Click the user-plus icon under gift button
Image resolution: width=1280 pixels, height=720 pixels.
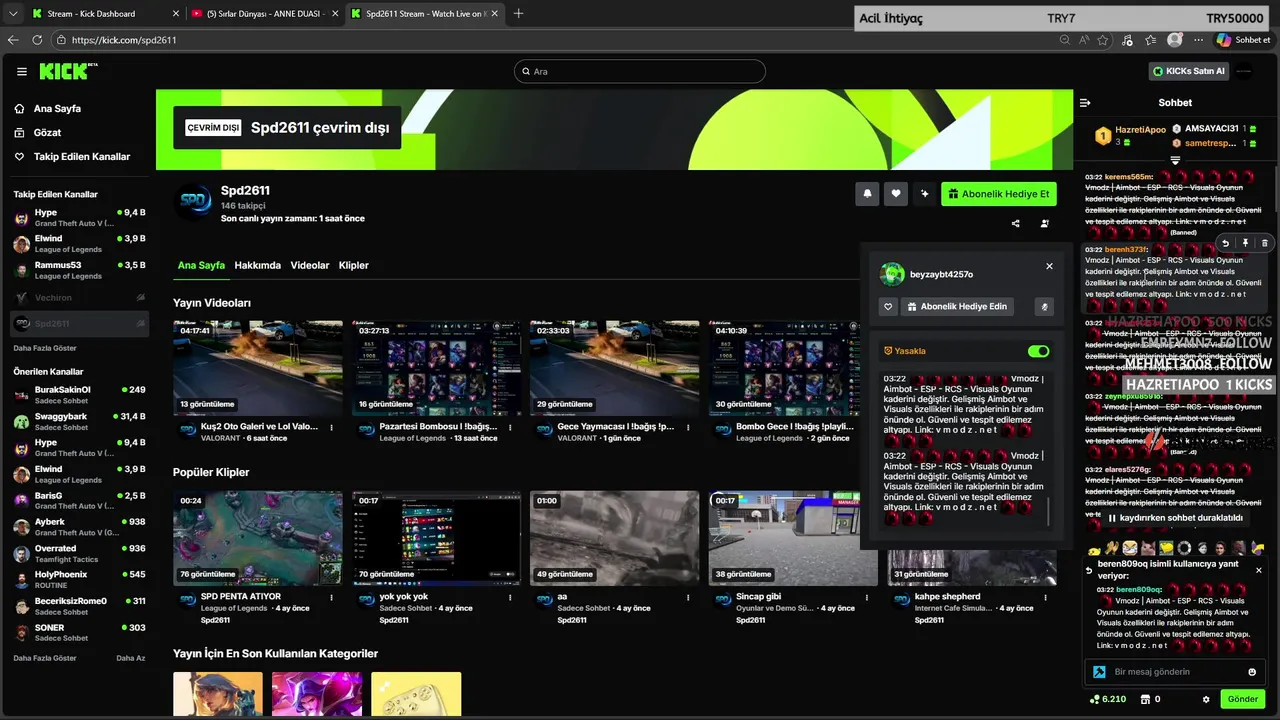click(1045, 224)
